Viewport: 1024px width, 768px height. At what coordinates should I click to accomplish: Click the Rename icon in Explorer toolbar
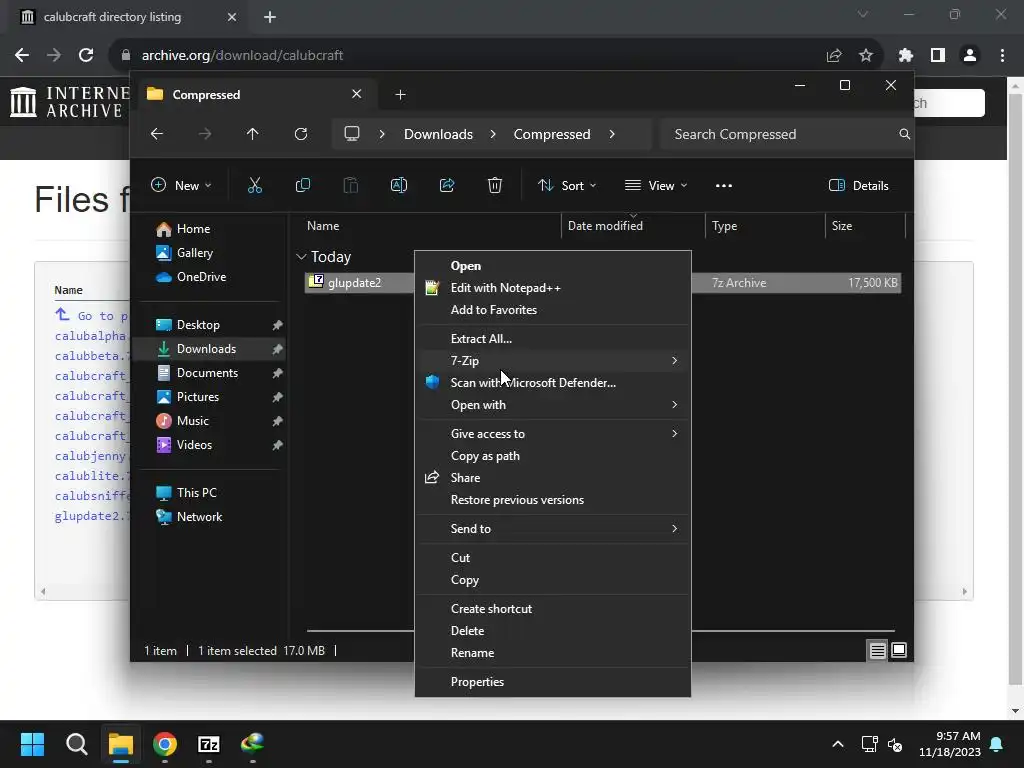[x=398, y=185]
